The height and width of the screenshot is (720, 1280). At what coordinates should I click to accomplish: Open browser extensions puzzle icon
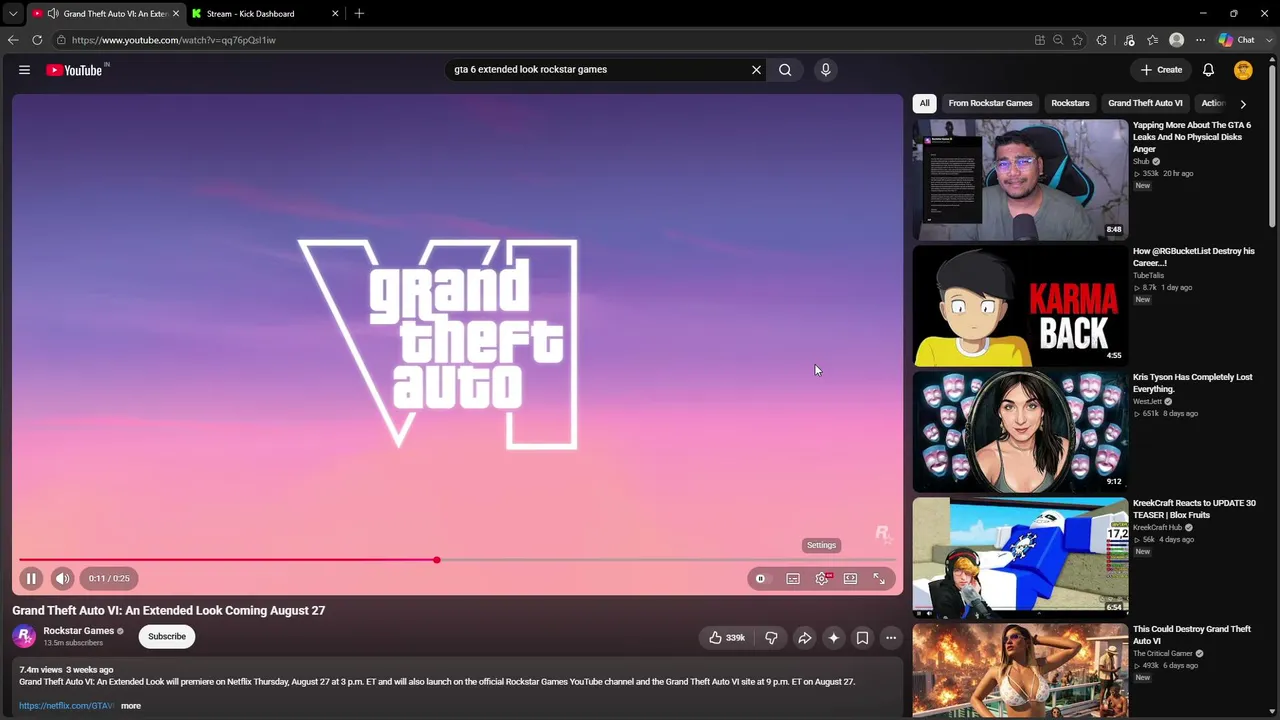coord(1102,40)
